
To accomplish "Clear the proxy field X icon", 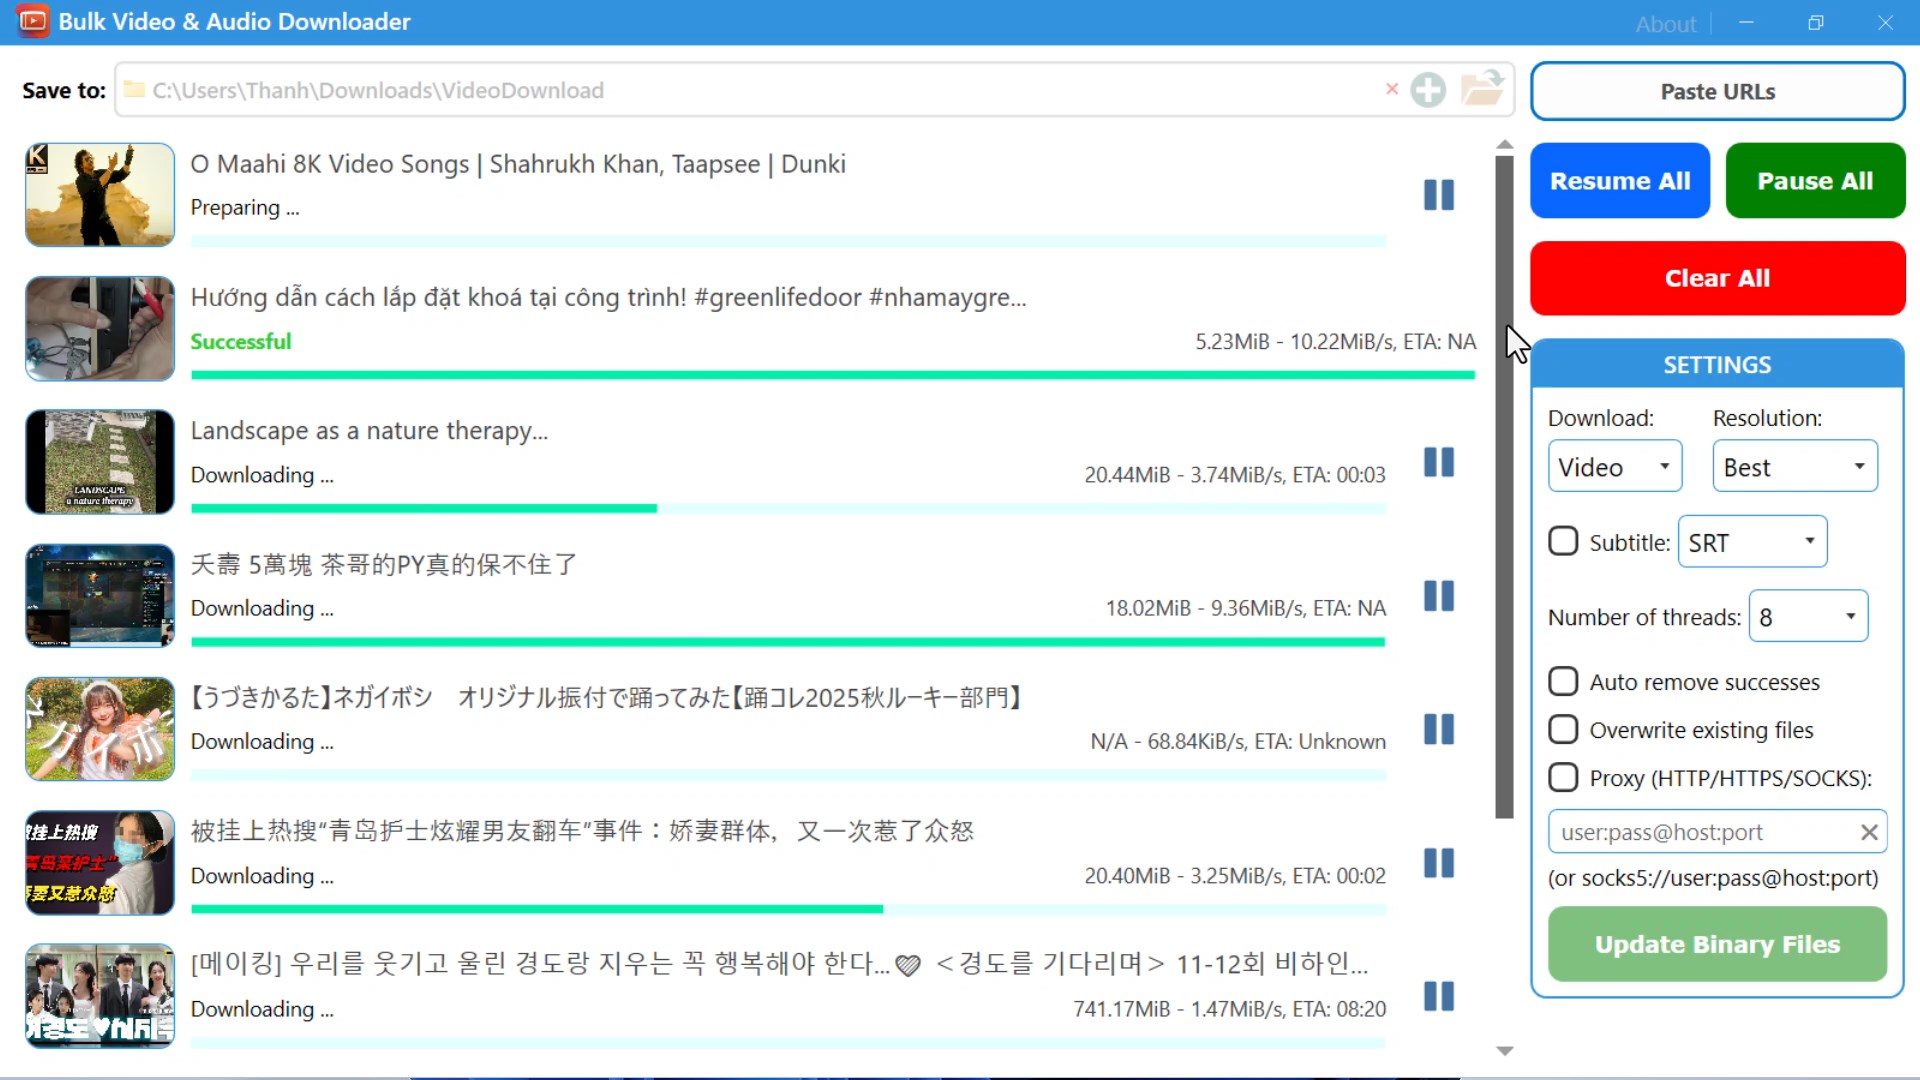I will pyautogui.click(x=1868, y=832).
